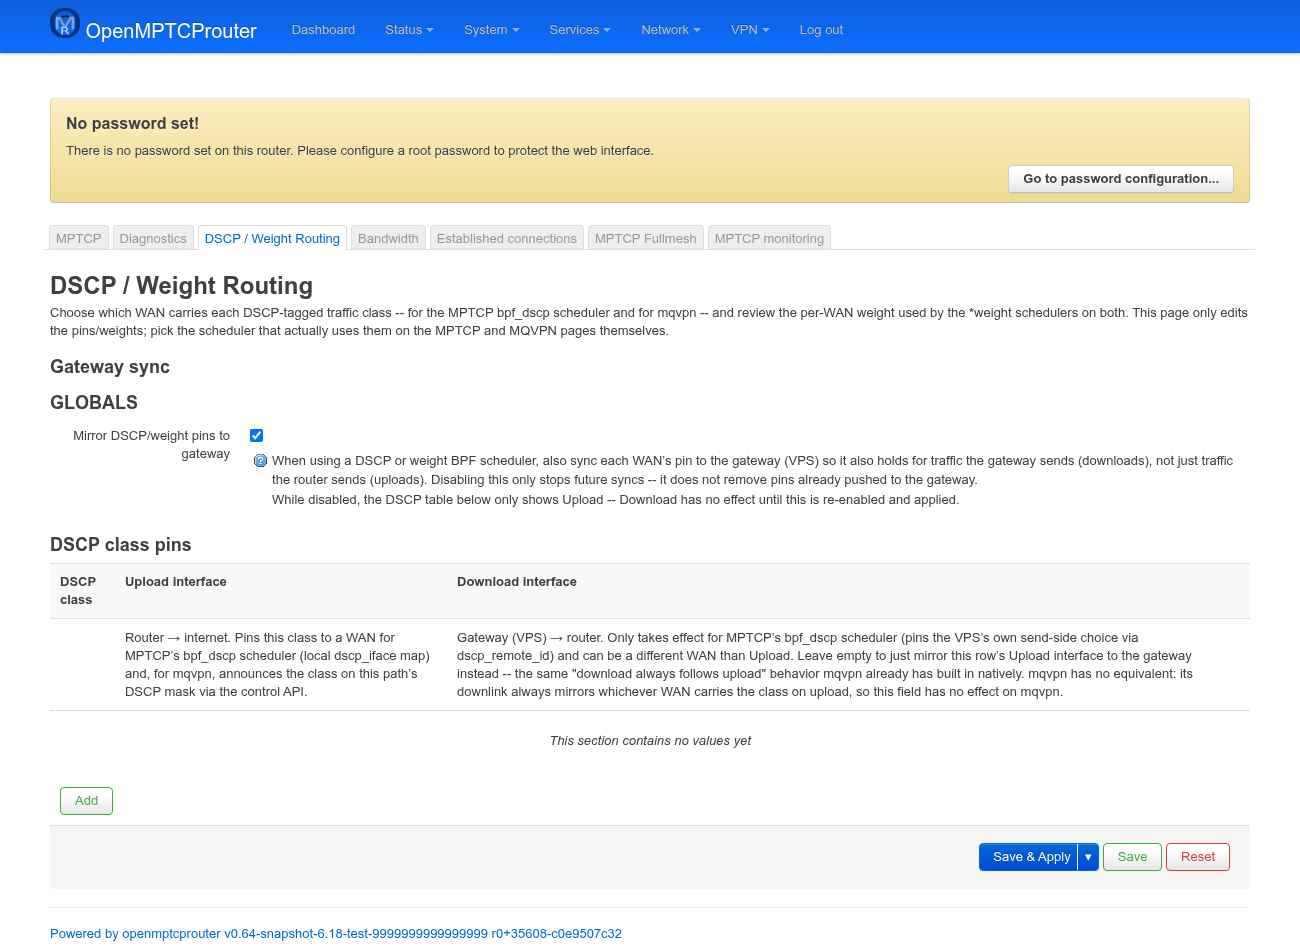Switch to the MPTCP Fullmesh tab

(646, 238)
